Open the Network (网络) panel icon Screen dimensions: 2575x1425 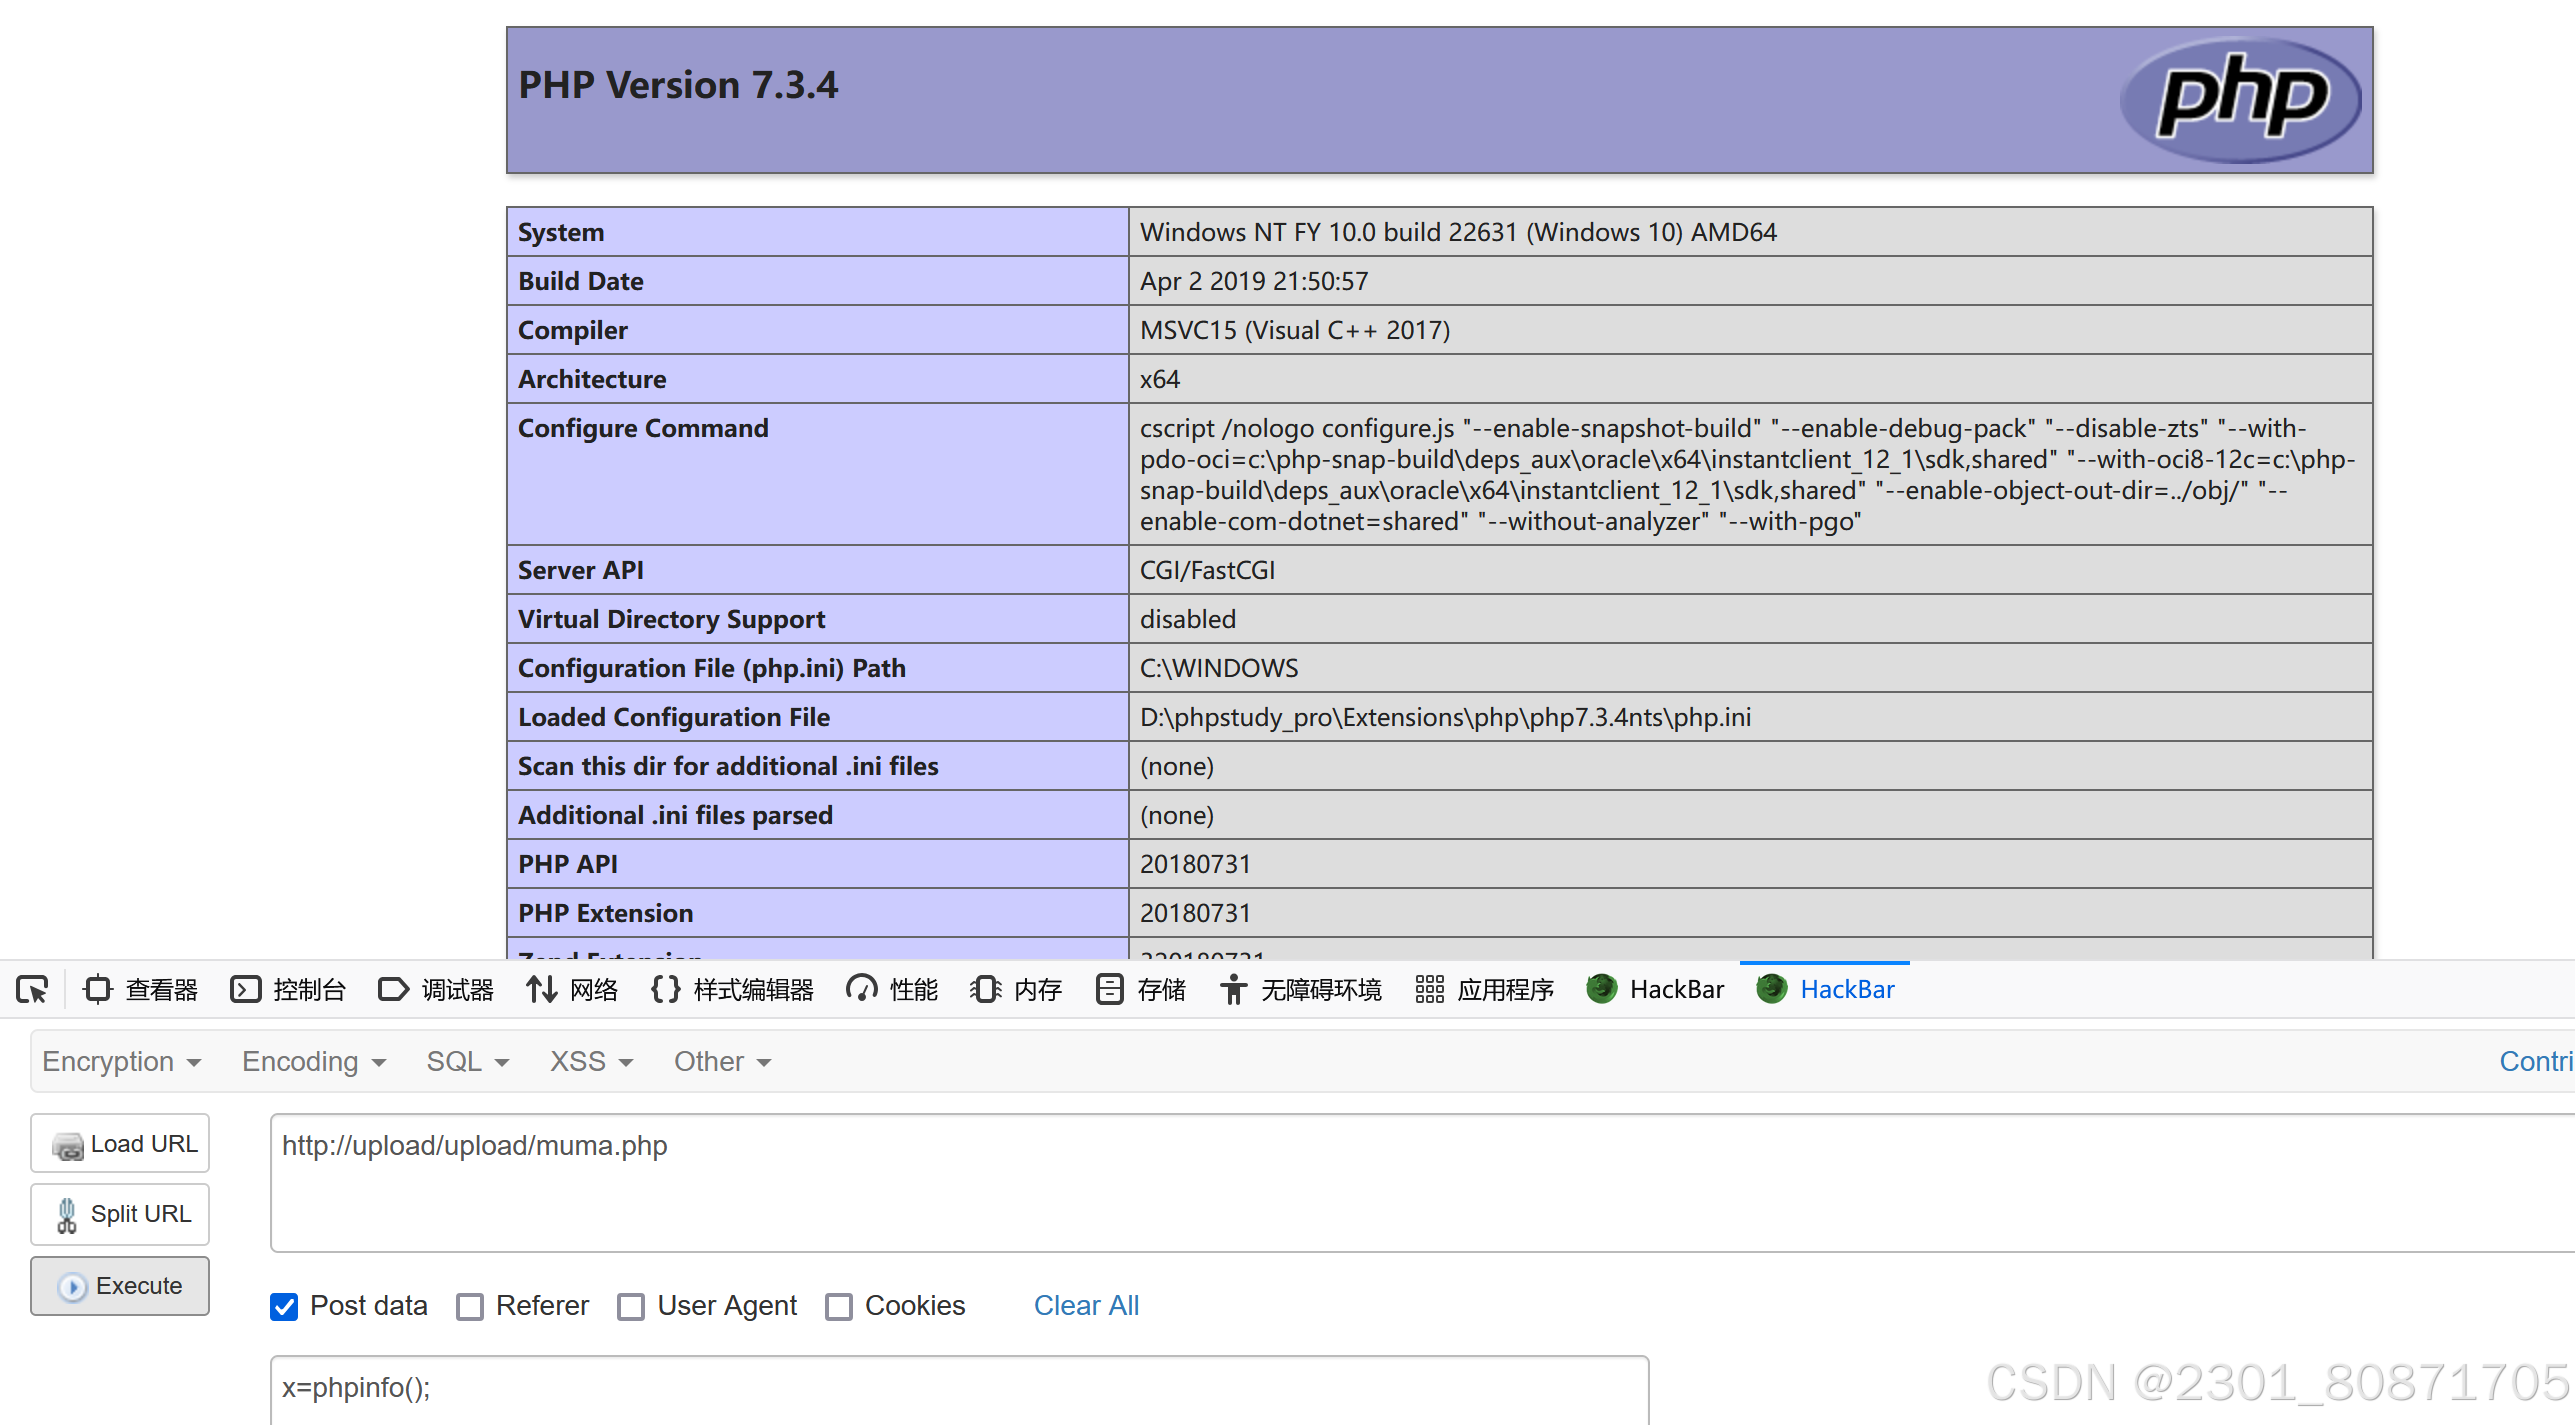[x=542, y=990]
